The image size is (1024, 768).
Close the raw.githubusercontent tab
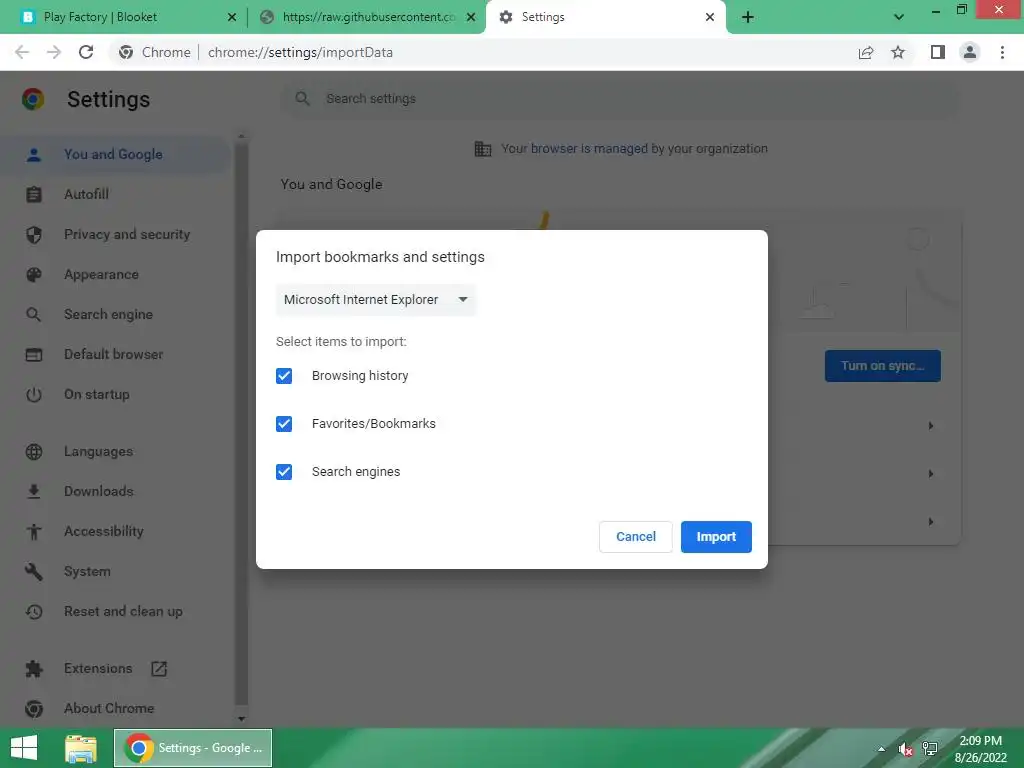point(470,17)
